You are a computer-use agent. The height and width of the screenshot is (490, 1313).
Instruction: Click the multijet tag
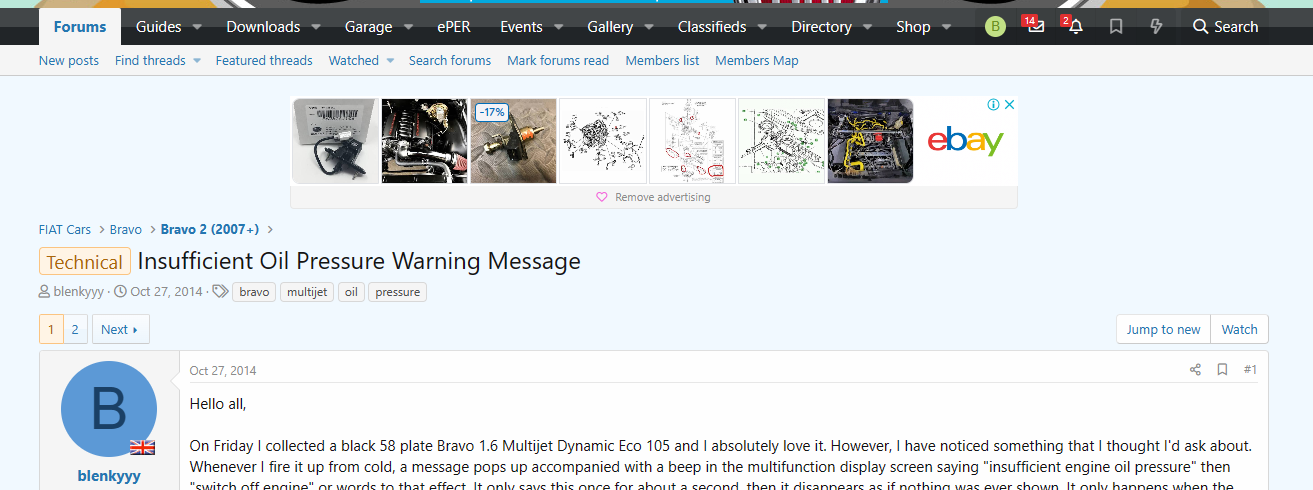306,292
